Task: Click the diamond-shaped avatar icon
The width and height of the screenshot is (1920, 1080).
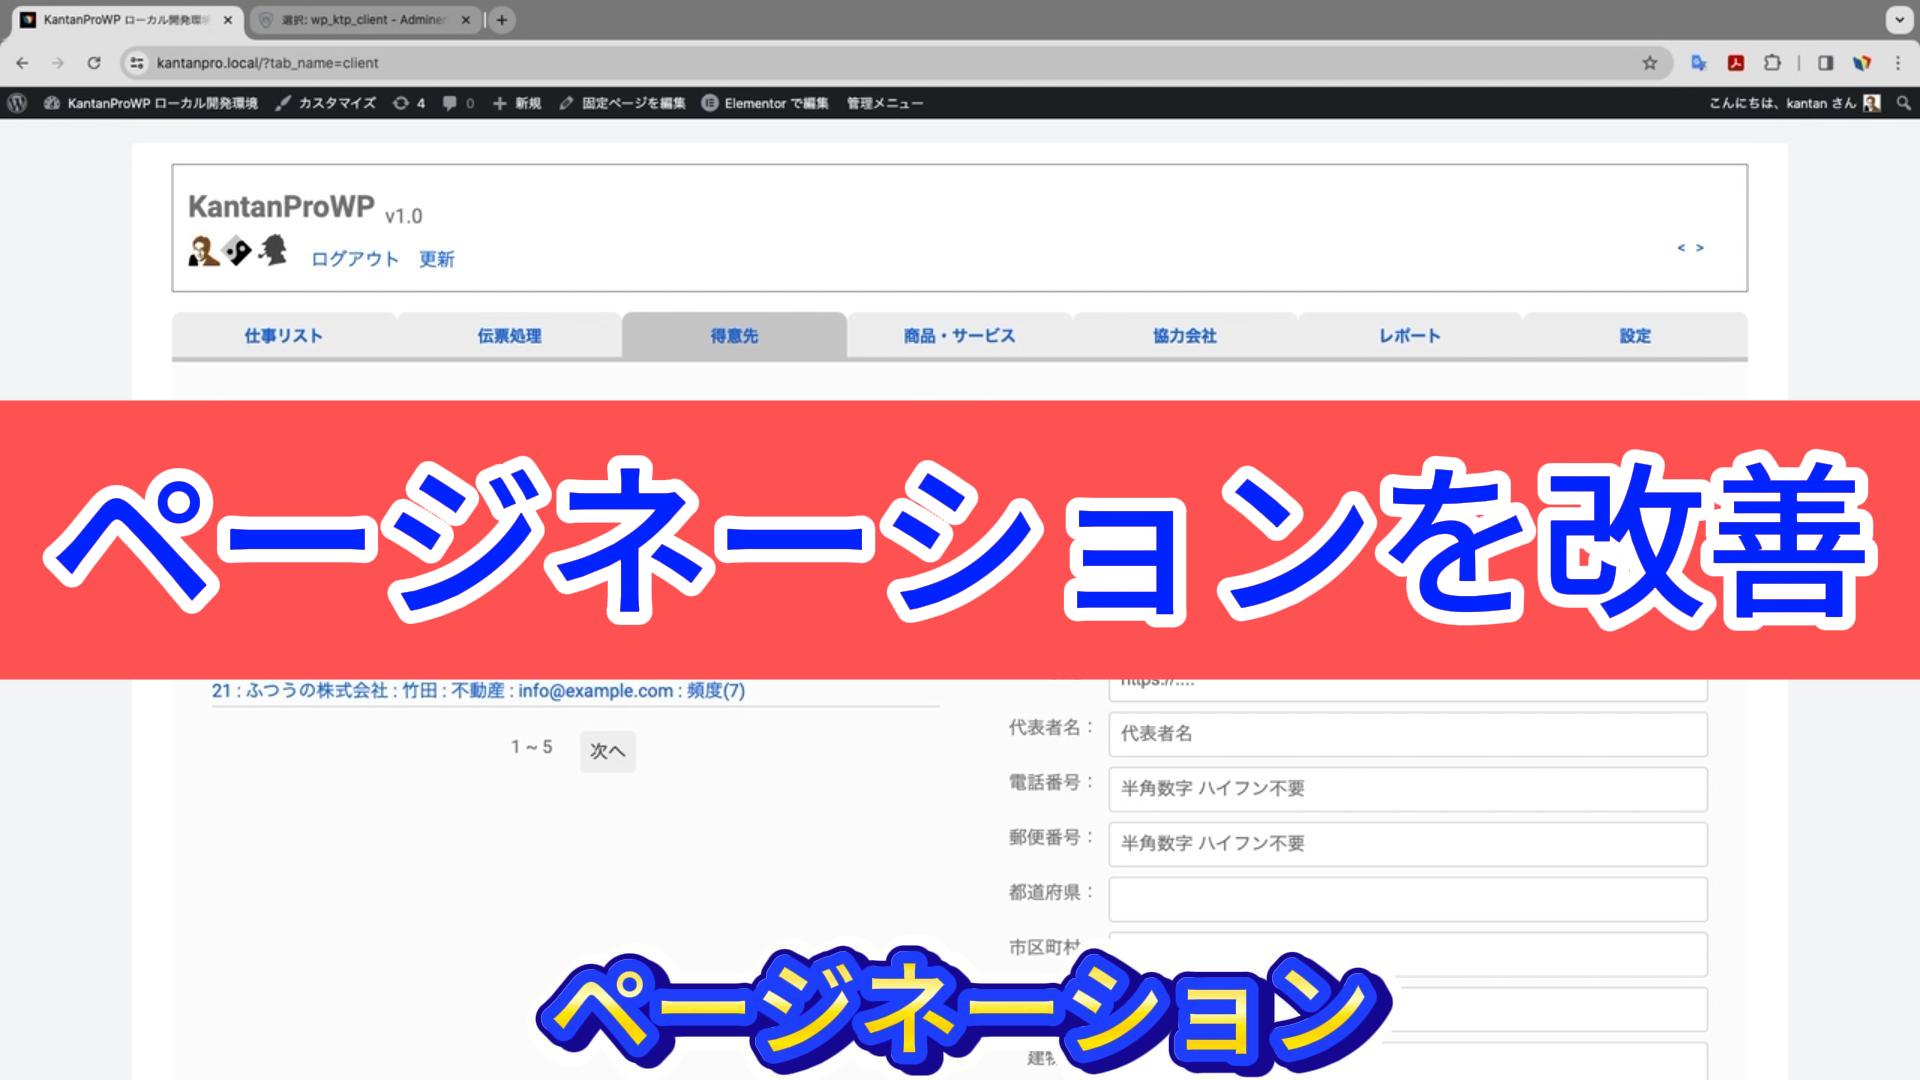Action: (237, 251)
